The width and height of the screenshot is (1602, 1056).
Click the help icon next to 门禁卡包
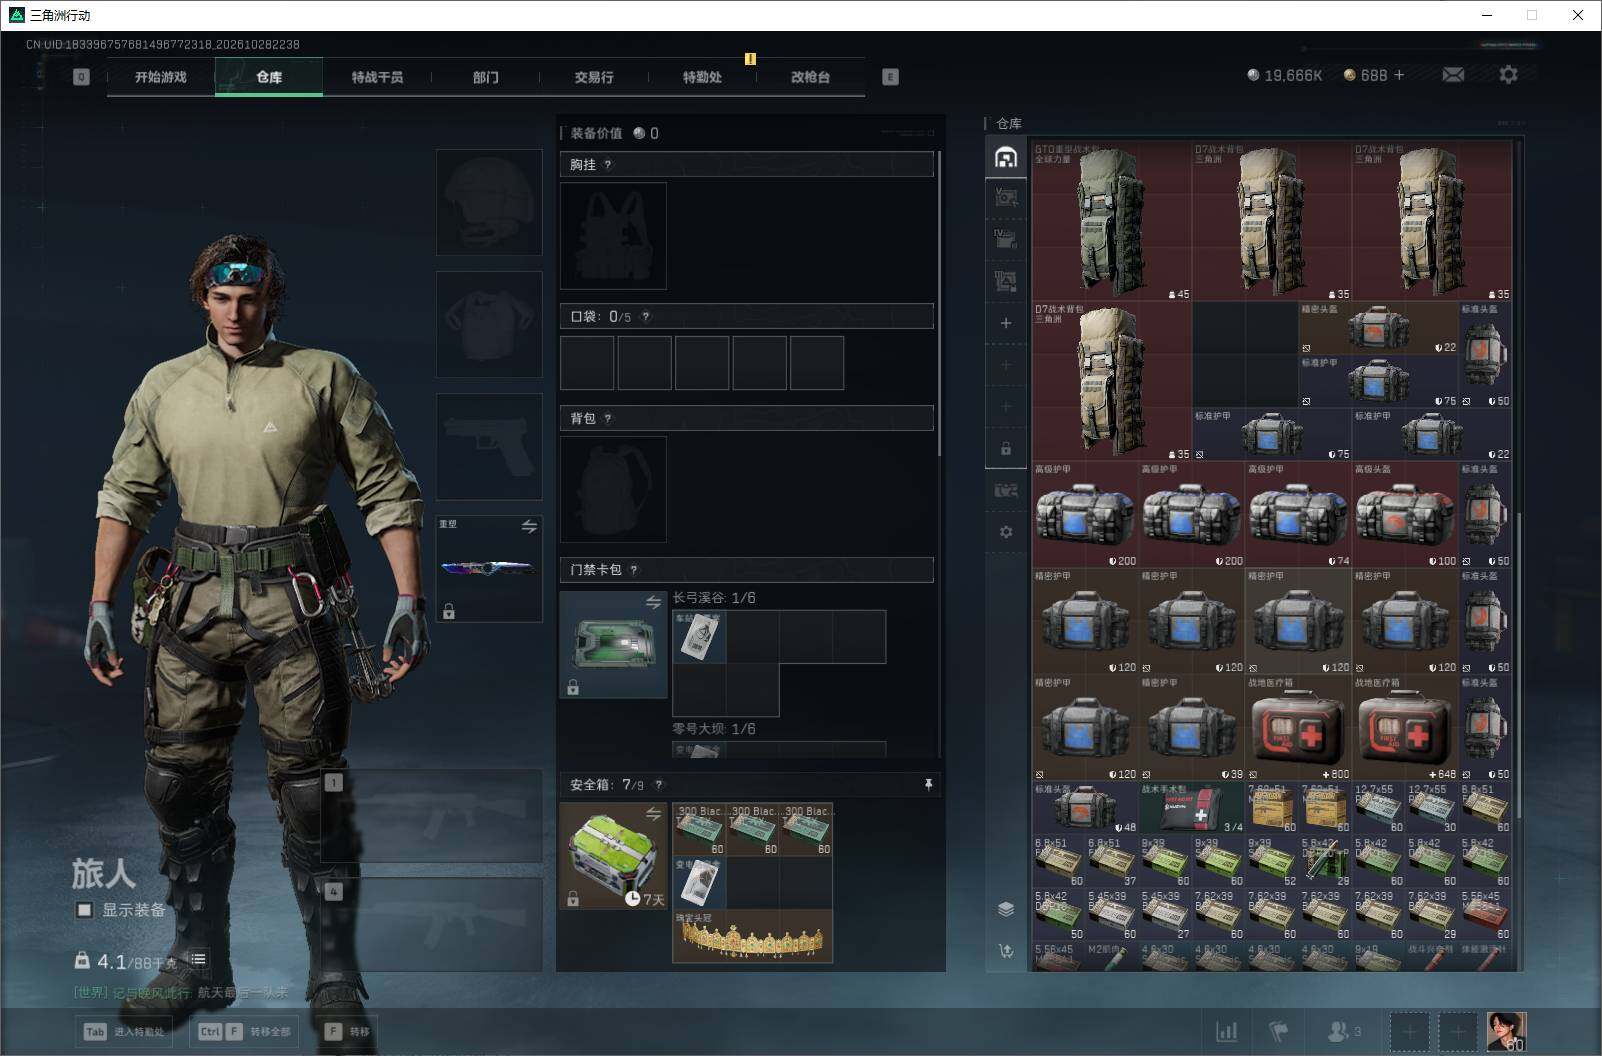coord(634,570)
